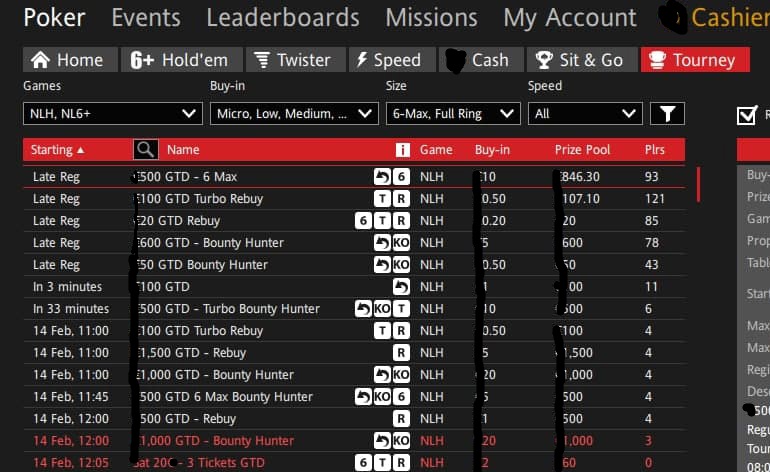Expand the Buy-in filter dropdown
The image size is (770, 472).
(294, 113)
